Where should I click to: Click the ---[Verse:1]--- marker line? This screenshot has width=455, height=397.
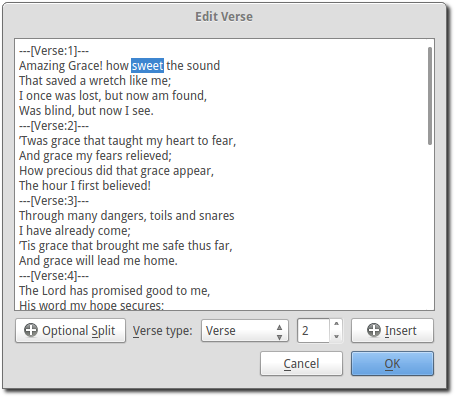pos(54,51)
